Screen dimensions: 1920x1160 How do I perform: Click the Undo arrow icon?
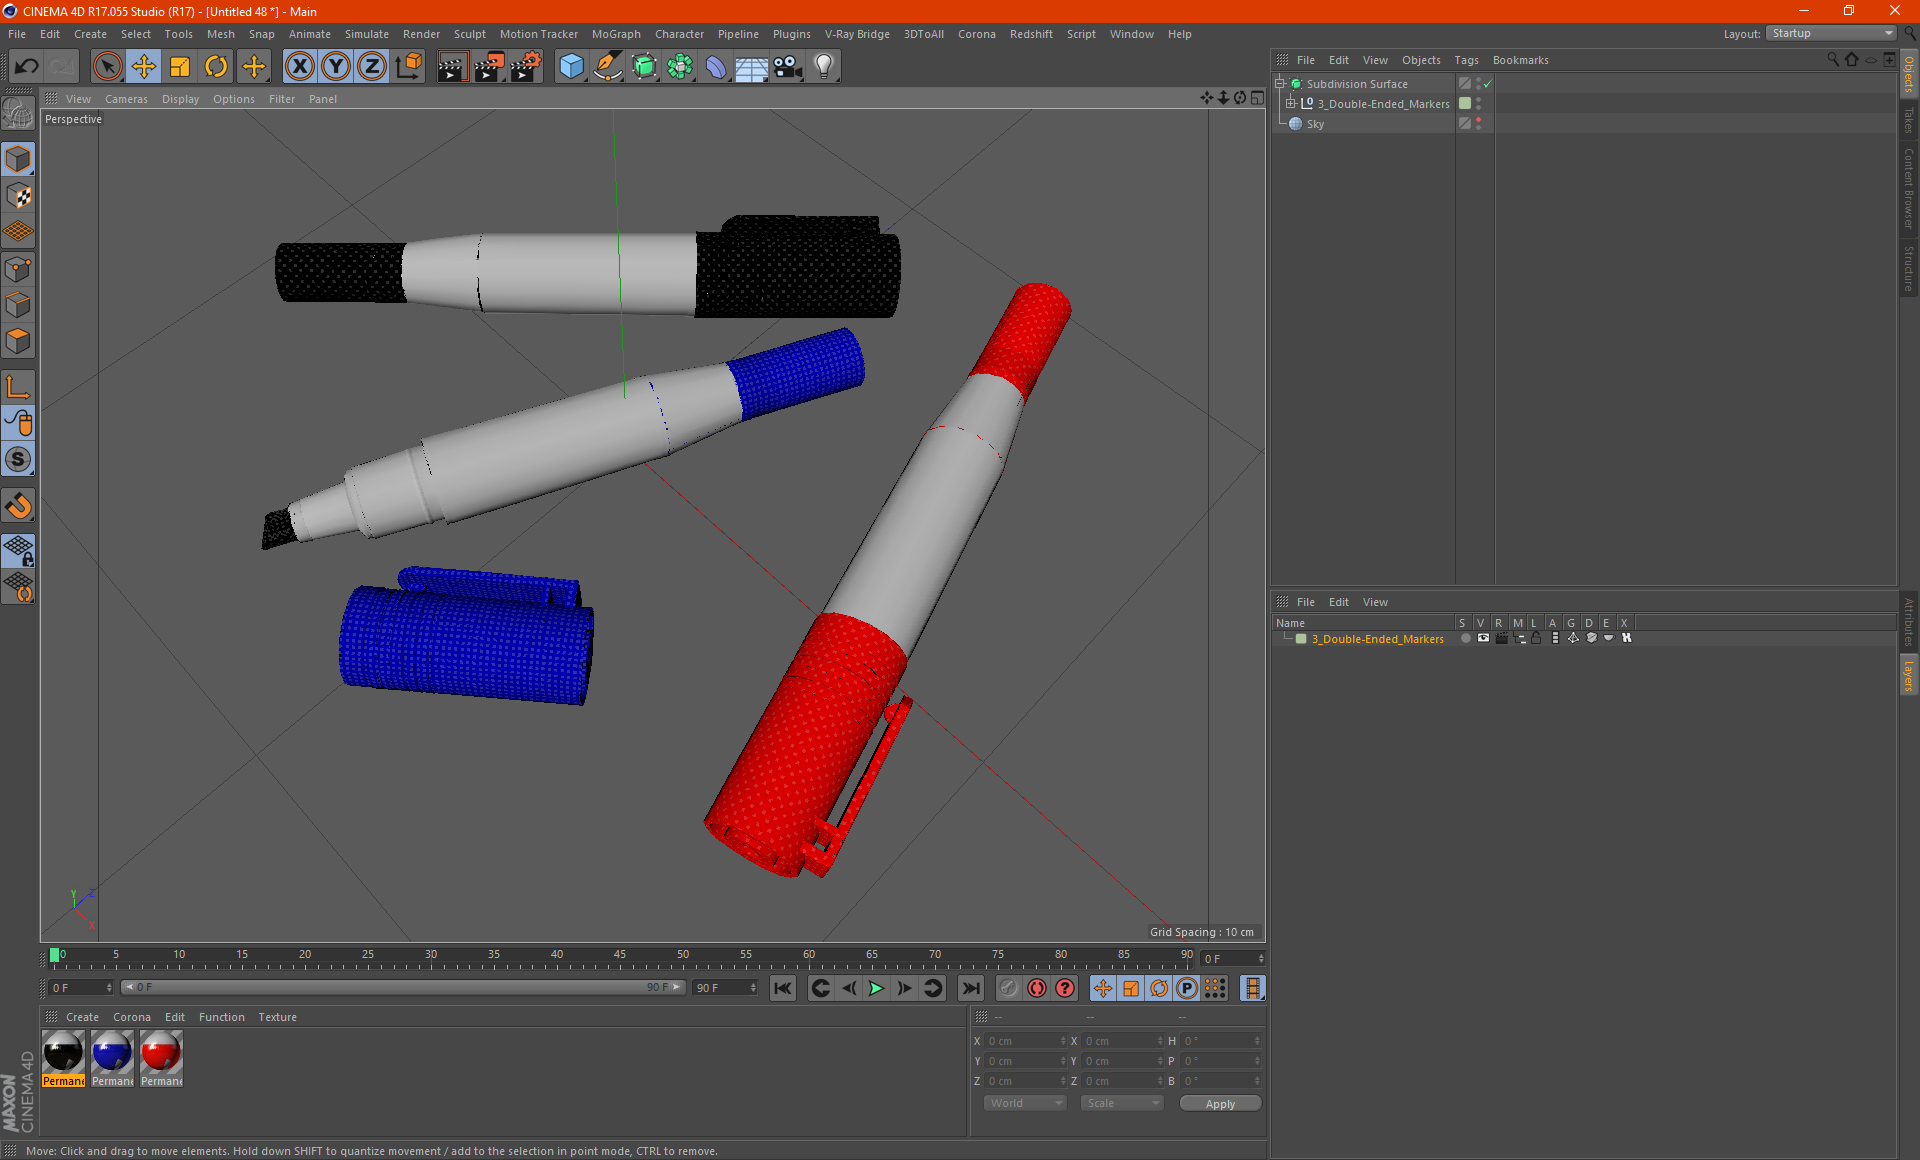(x=27, y=67)
